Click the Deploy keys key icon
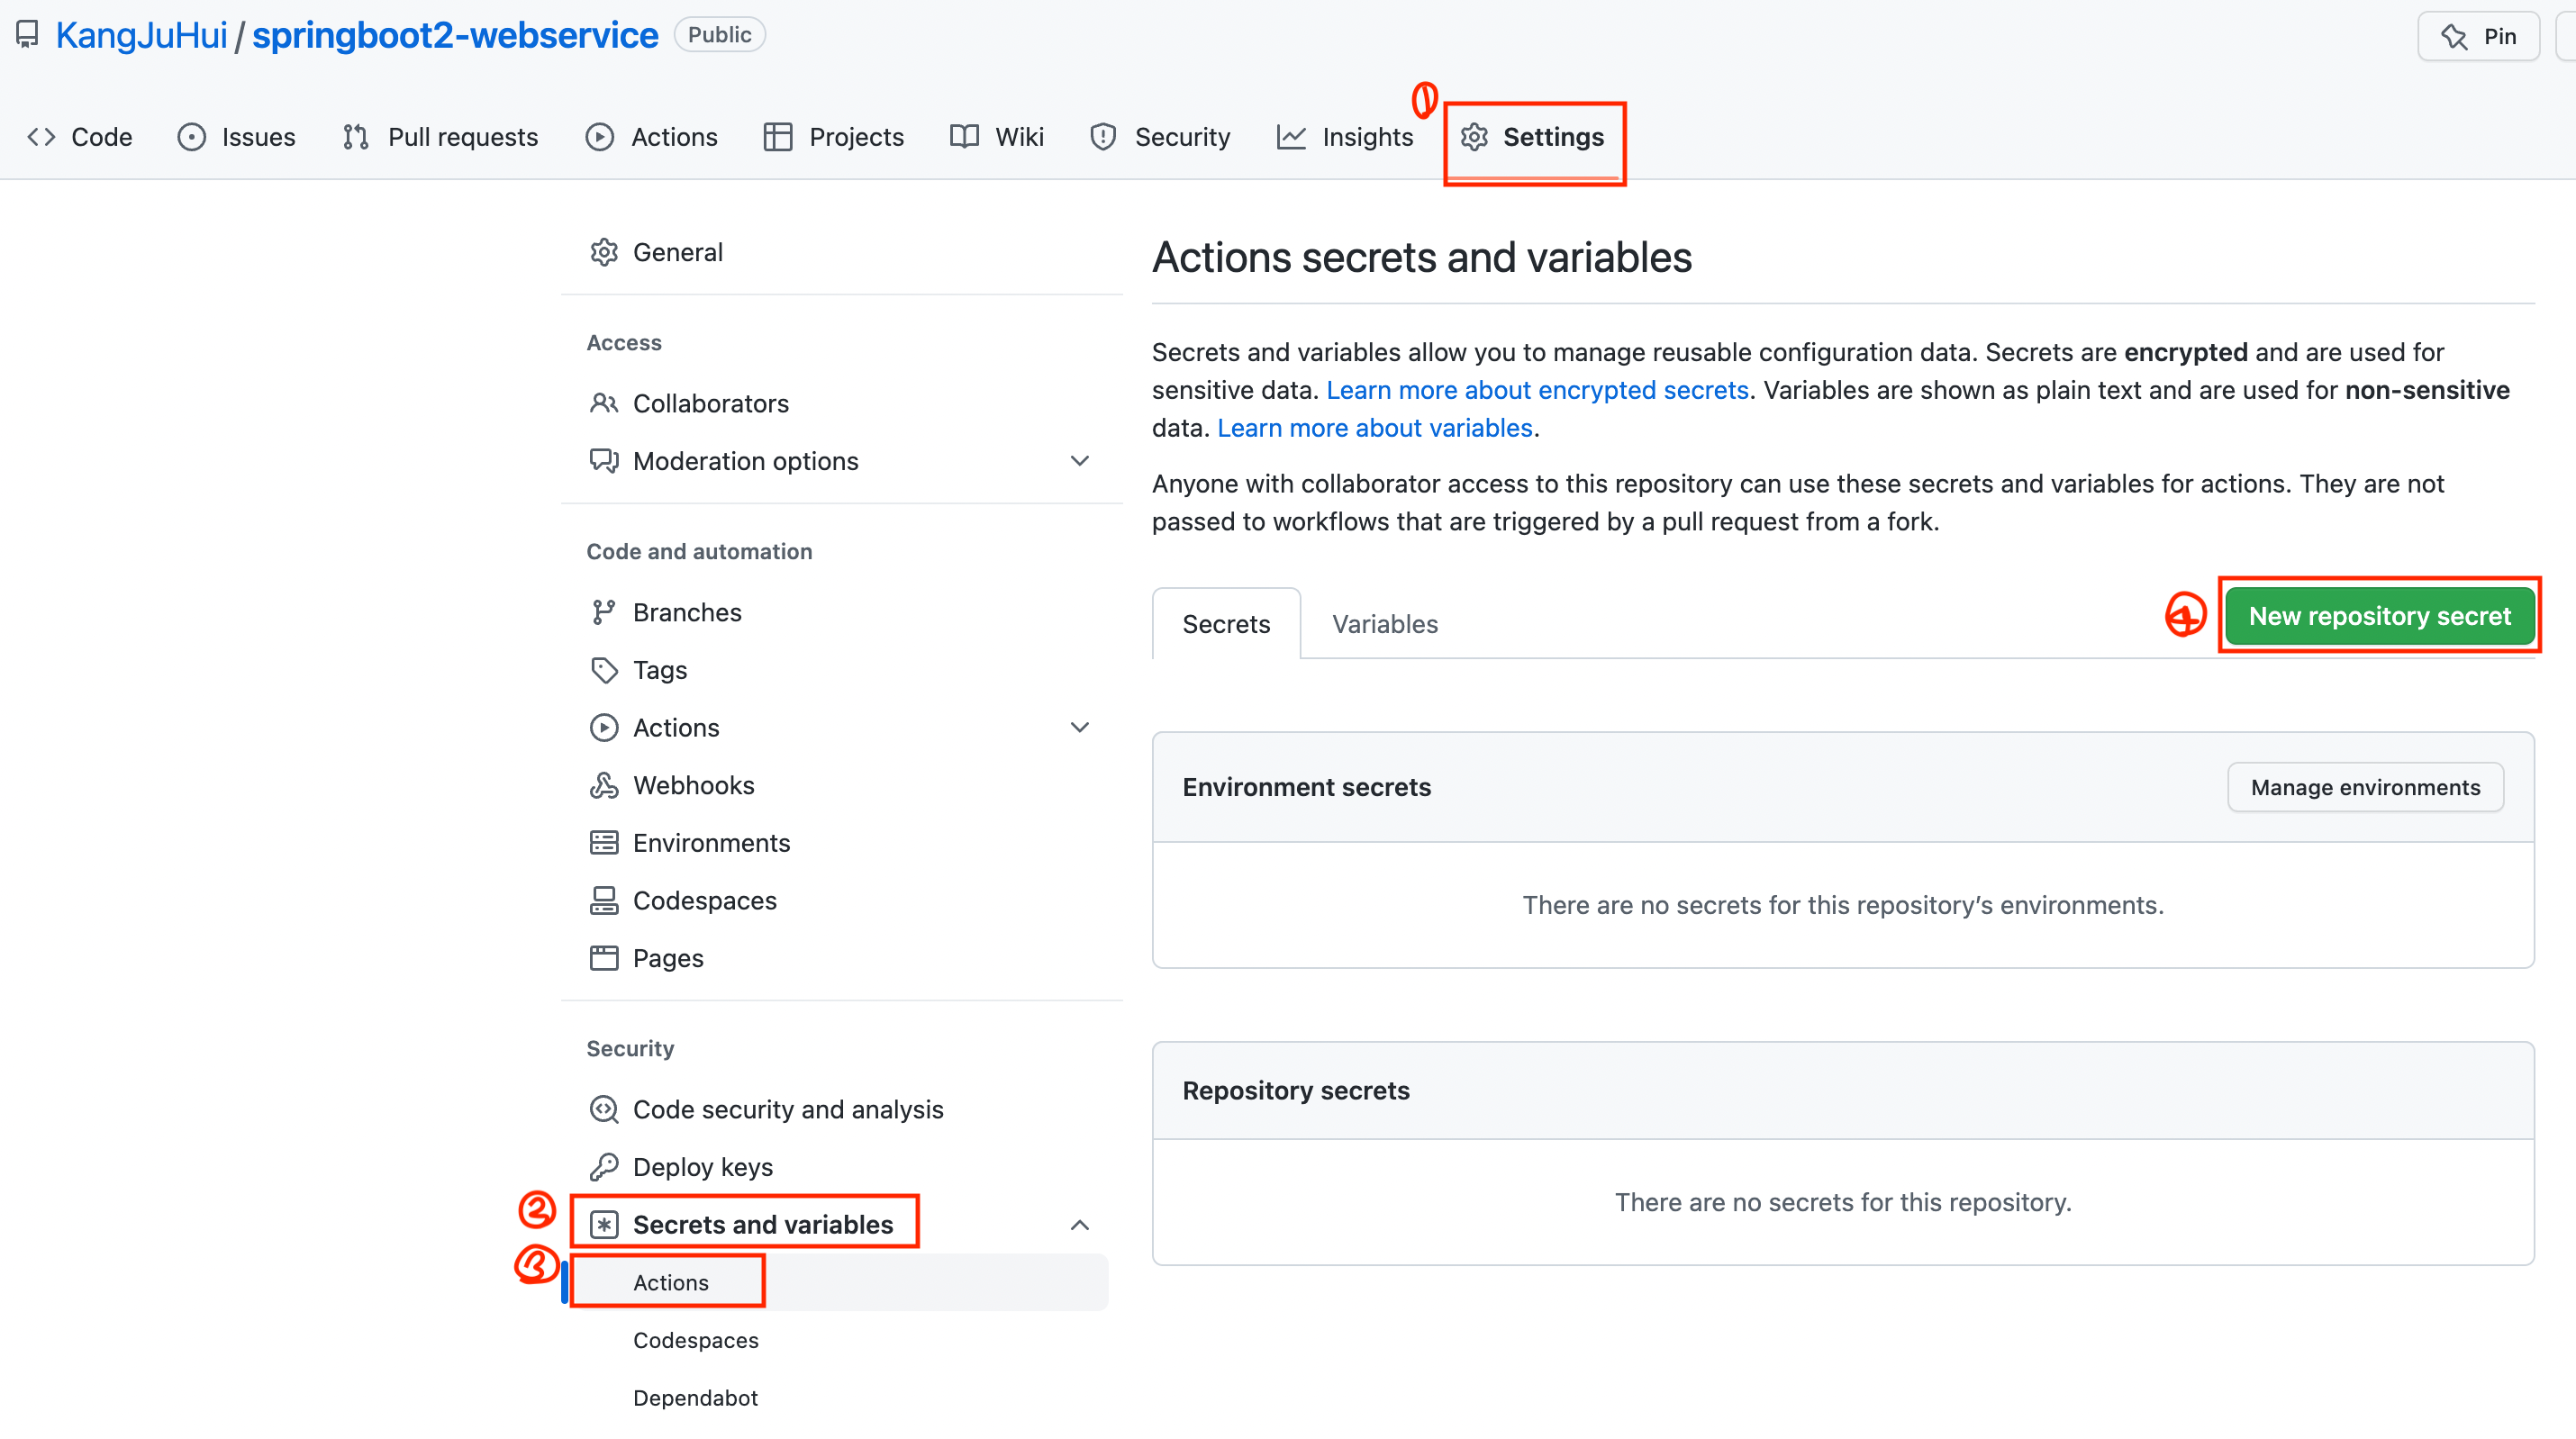Viewport: 2576px width, 1439px height. coord(604,1167)
